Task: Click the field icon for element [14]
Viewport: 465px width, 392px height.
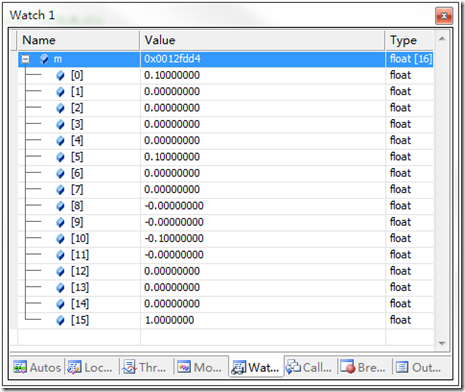Action: 60,304
